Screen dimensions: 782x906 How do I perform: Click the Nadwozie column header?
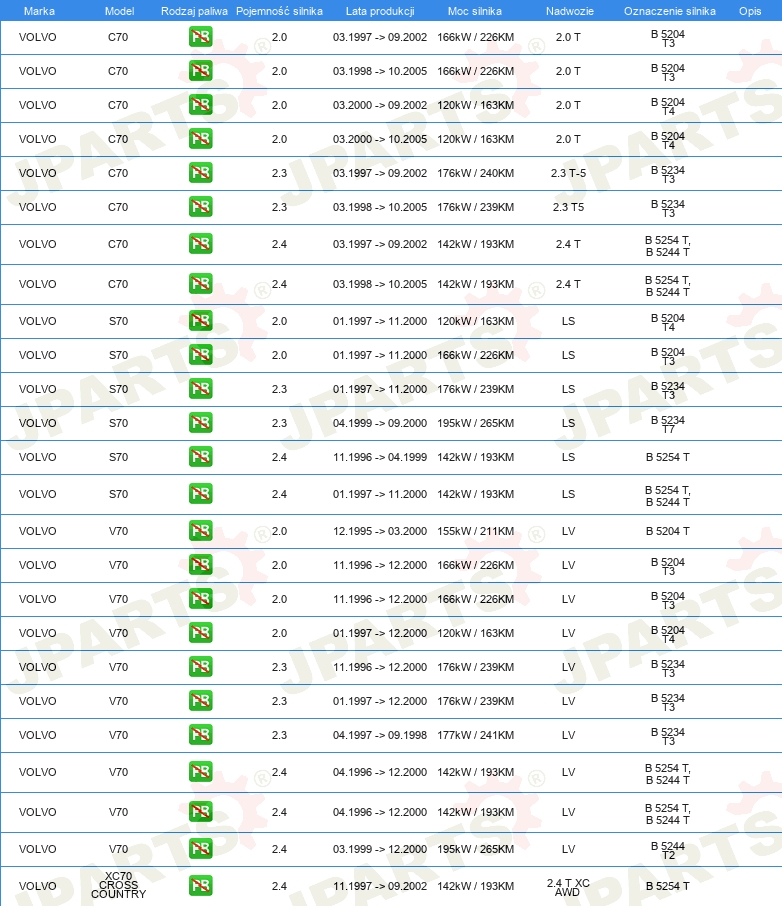569,11
